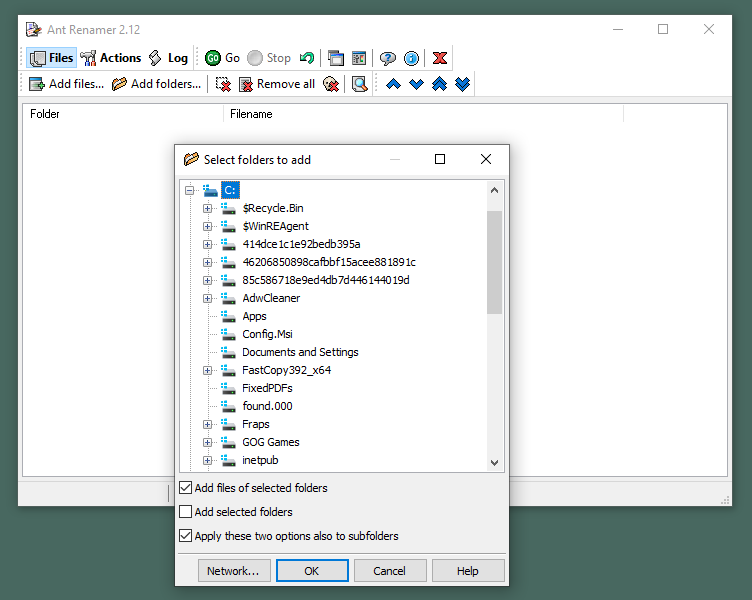The width and height of the screenshot is (752, 600).
Task: Click the inetpub folder icon
Action: click(228, 460)
